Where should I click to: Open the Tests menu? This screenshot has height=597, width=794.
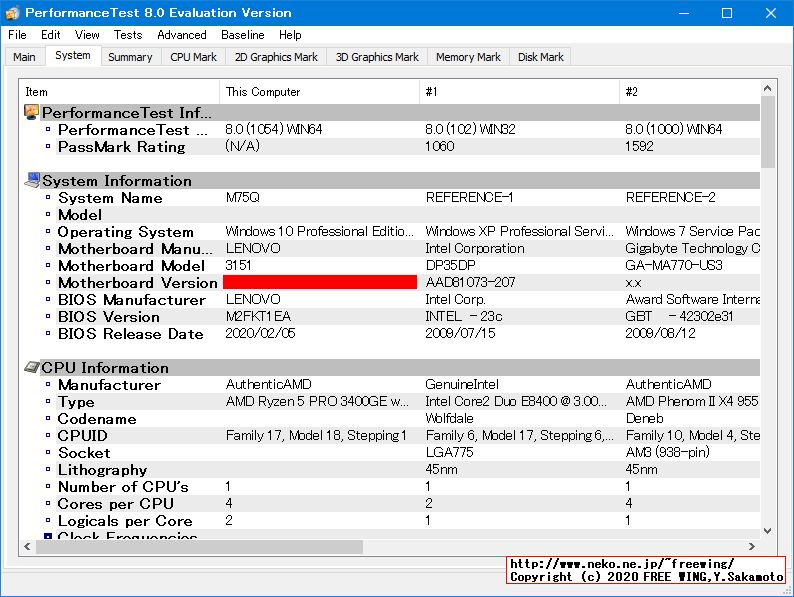[x=128, y=35]
